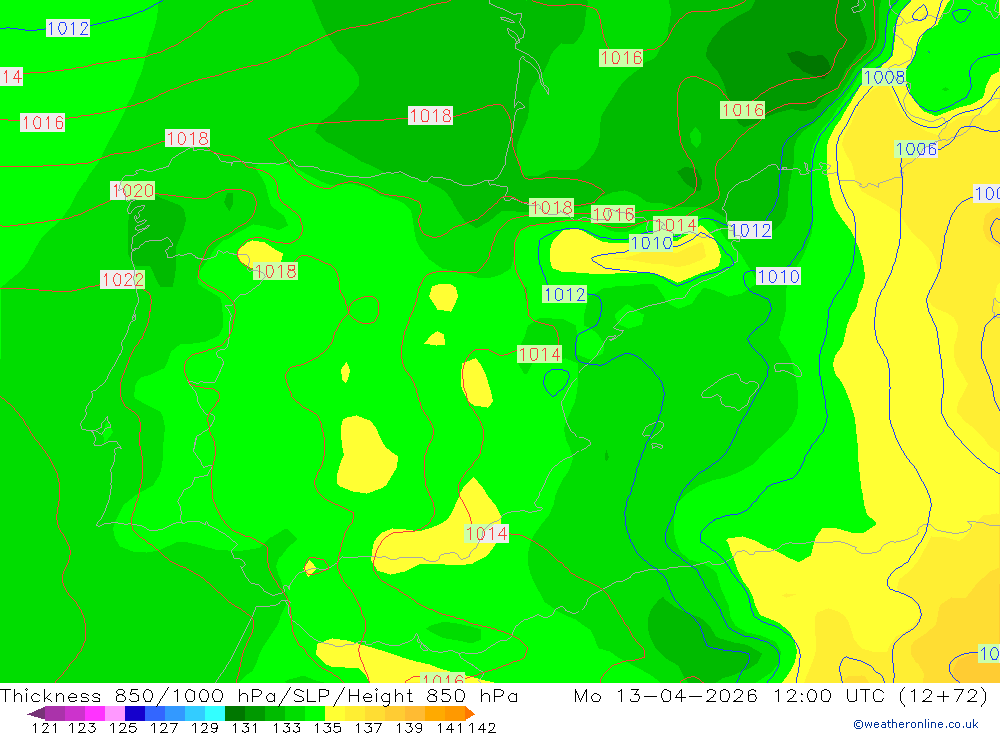
Task: Click the bright yellow legend swatch beside 135
Action: (x=335, y=713)
